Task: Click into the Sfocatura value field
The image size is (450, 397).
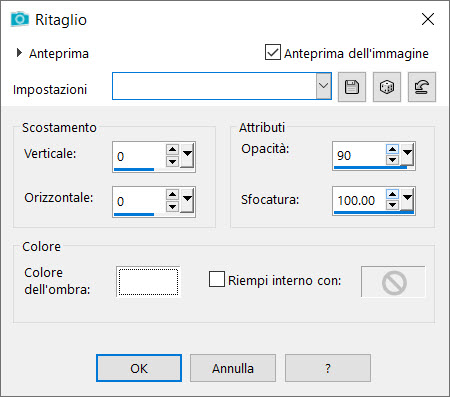Action: coord(359,200)
